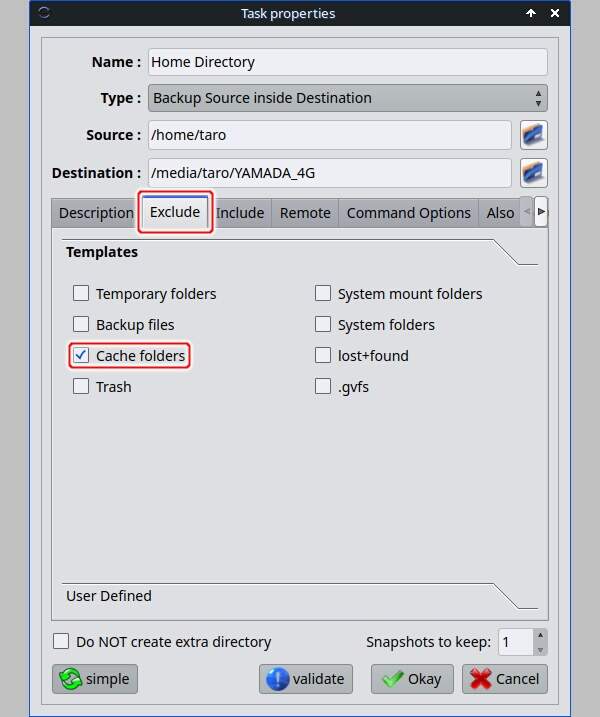Check the System folders template
The image size is (600, 717).
pos(323,325)
